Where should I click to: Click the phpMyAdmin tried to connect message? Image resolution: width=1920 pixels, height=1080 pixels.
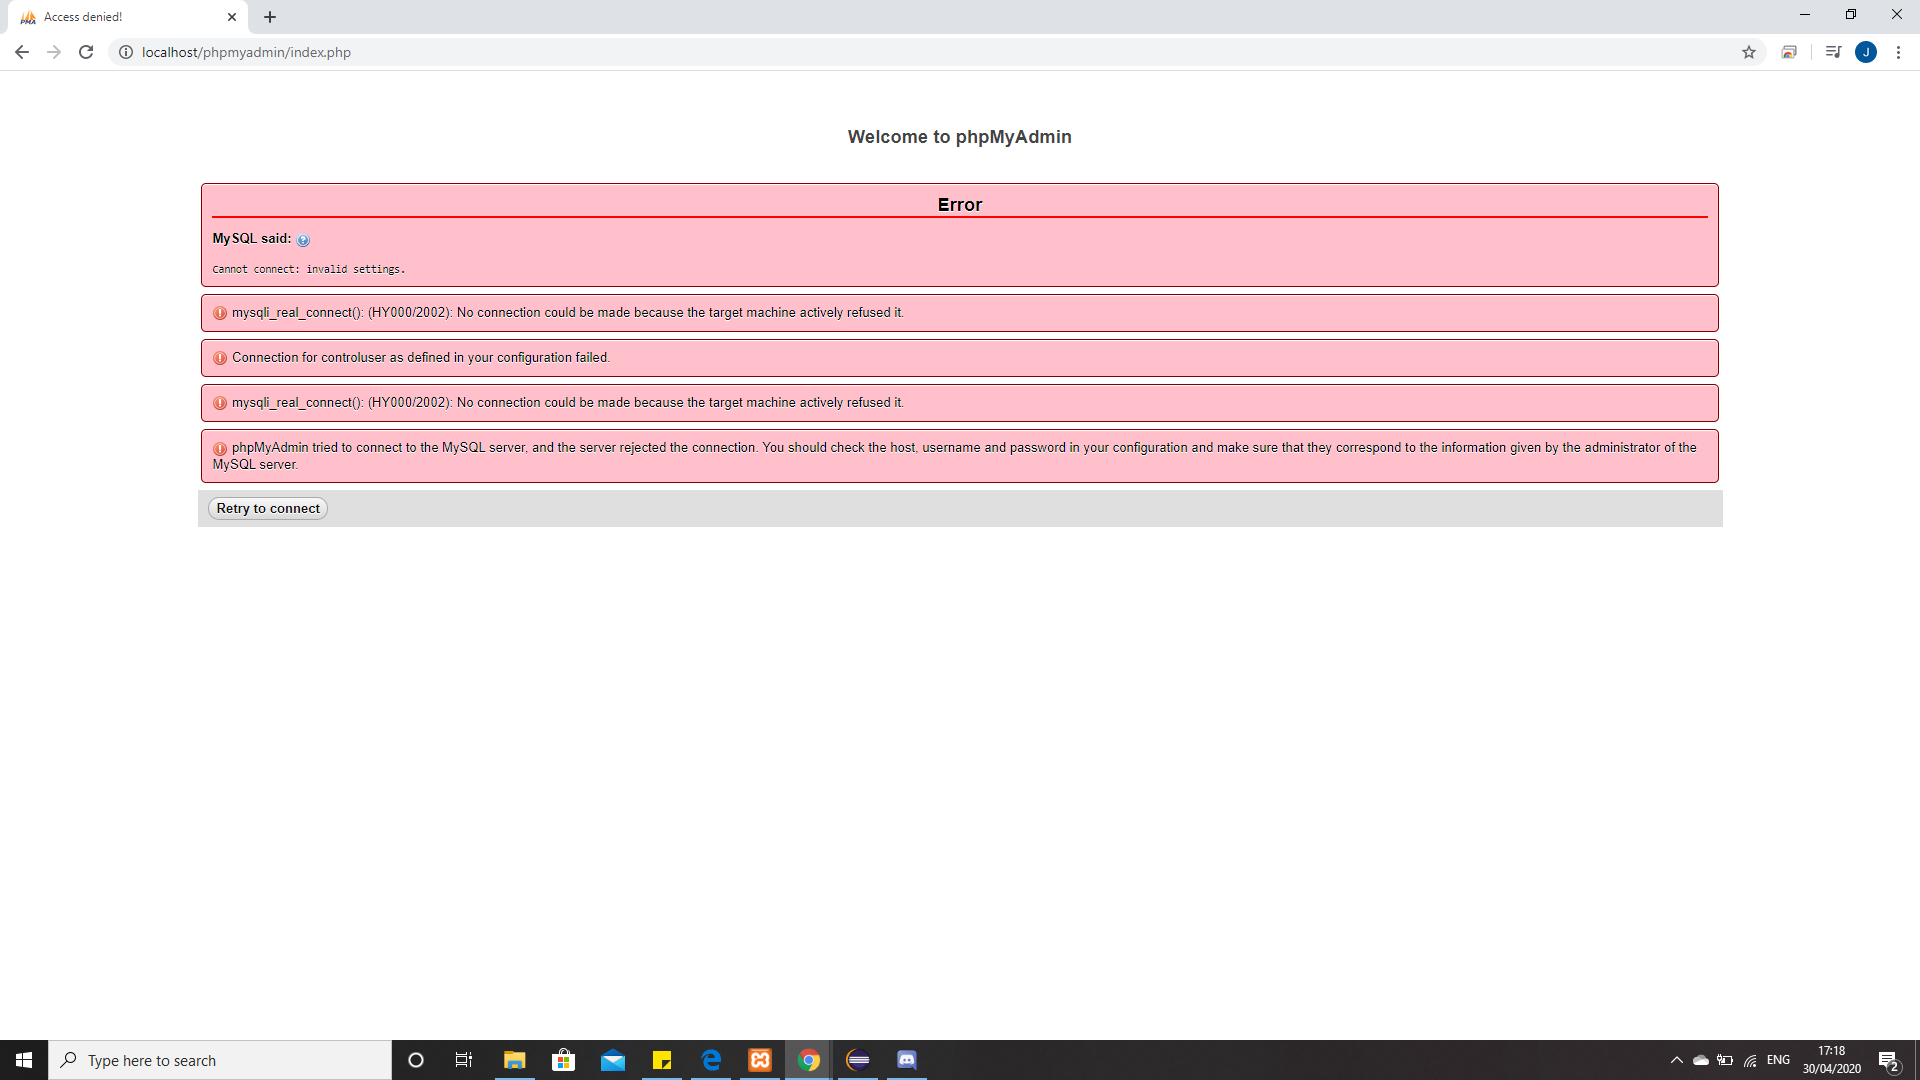click(960, 456)
